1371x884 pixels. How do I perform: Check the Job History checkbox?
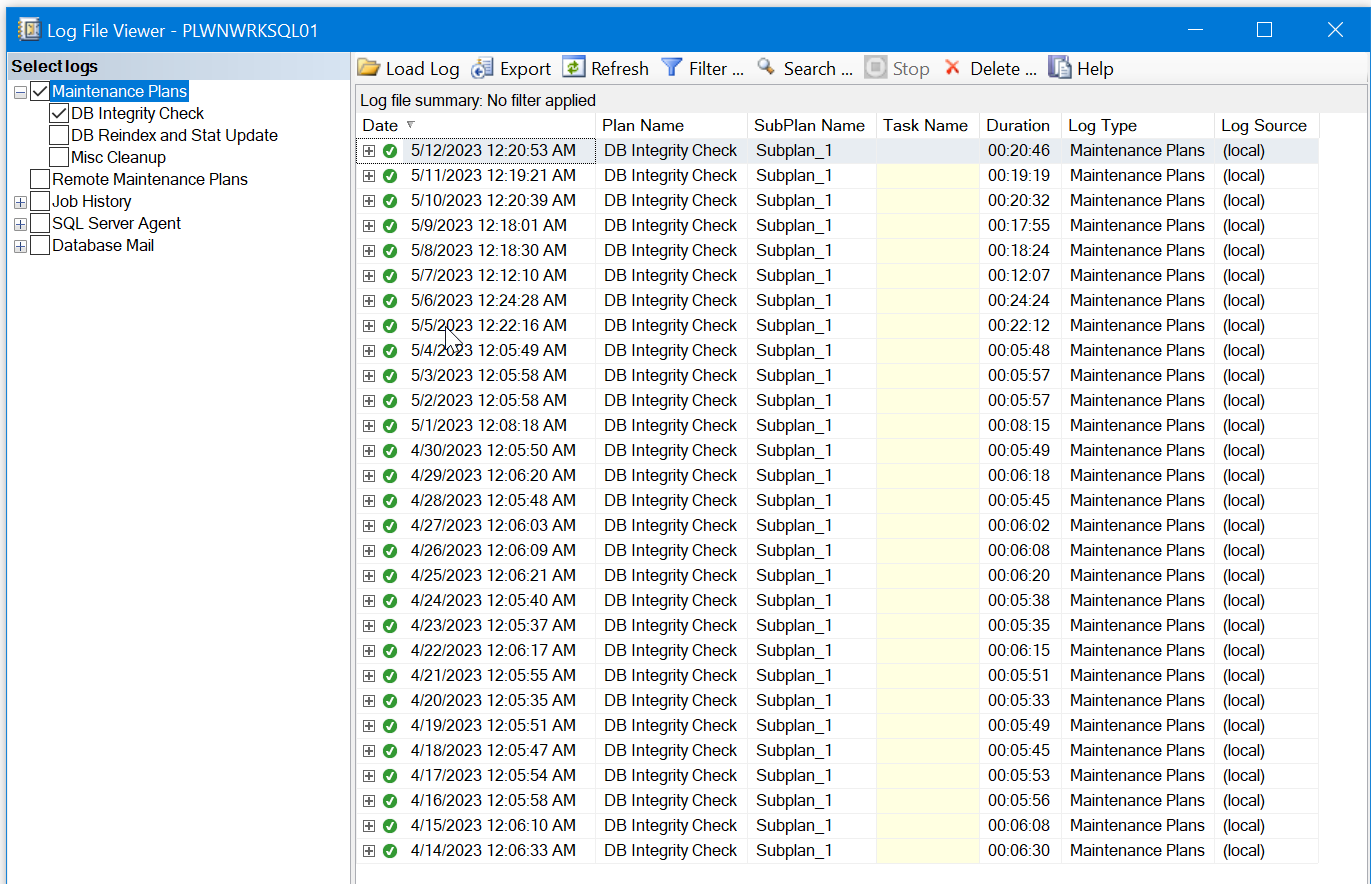tap(40, 202)
